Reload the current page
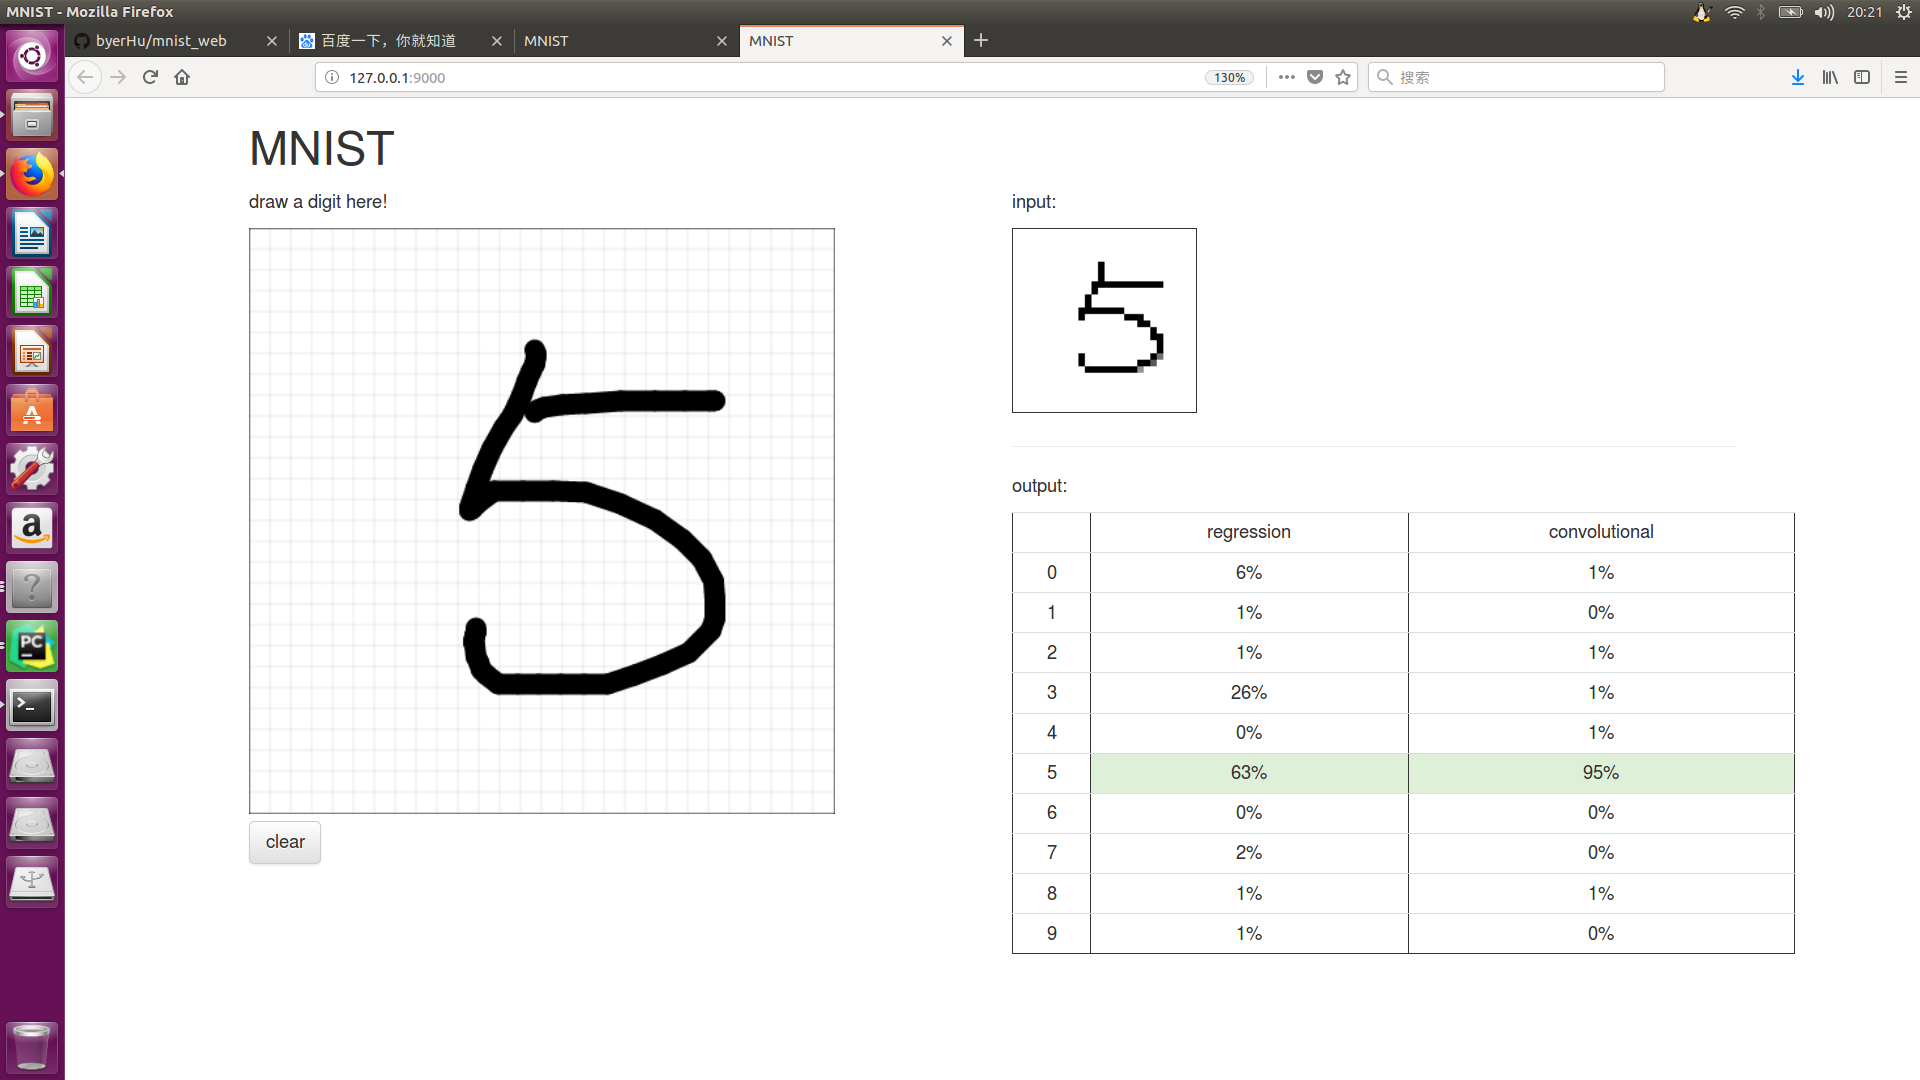 150,77
